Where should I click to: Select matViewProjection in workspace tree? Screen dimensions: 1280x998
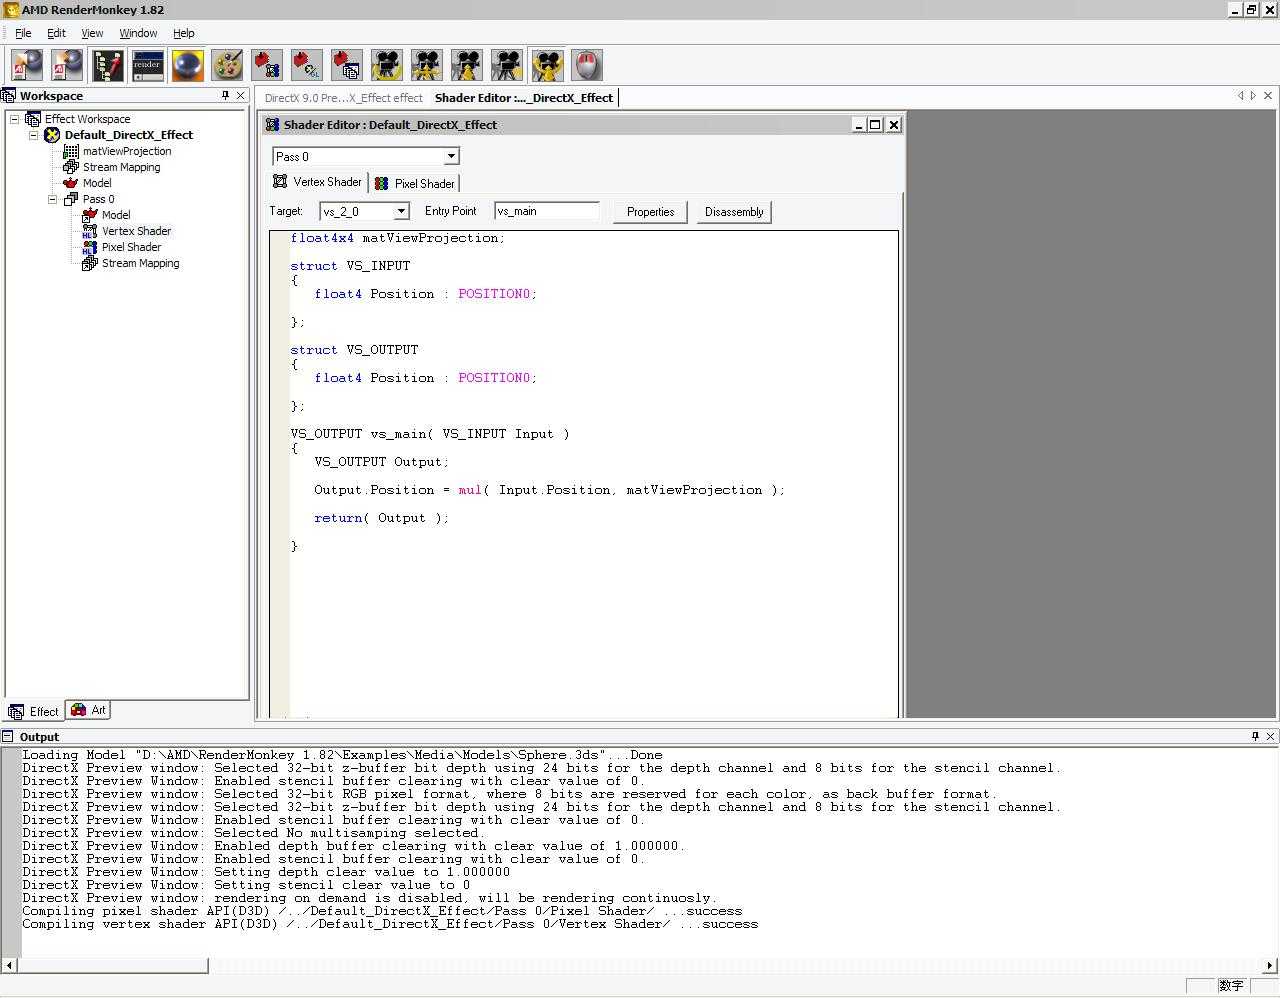127,151
